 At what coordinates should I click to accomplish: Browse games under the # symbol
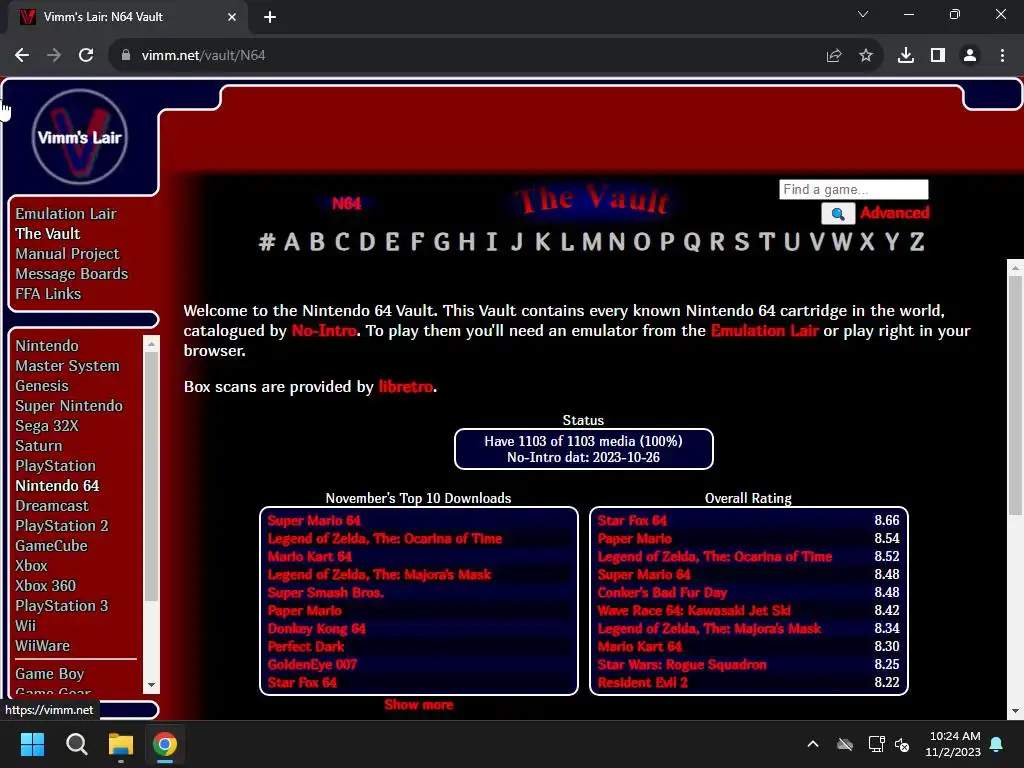click(x=266, y=242)
